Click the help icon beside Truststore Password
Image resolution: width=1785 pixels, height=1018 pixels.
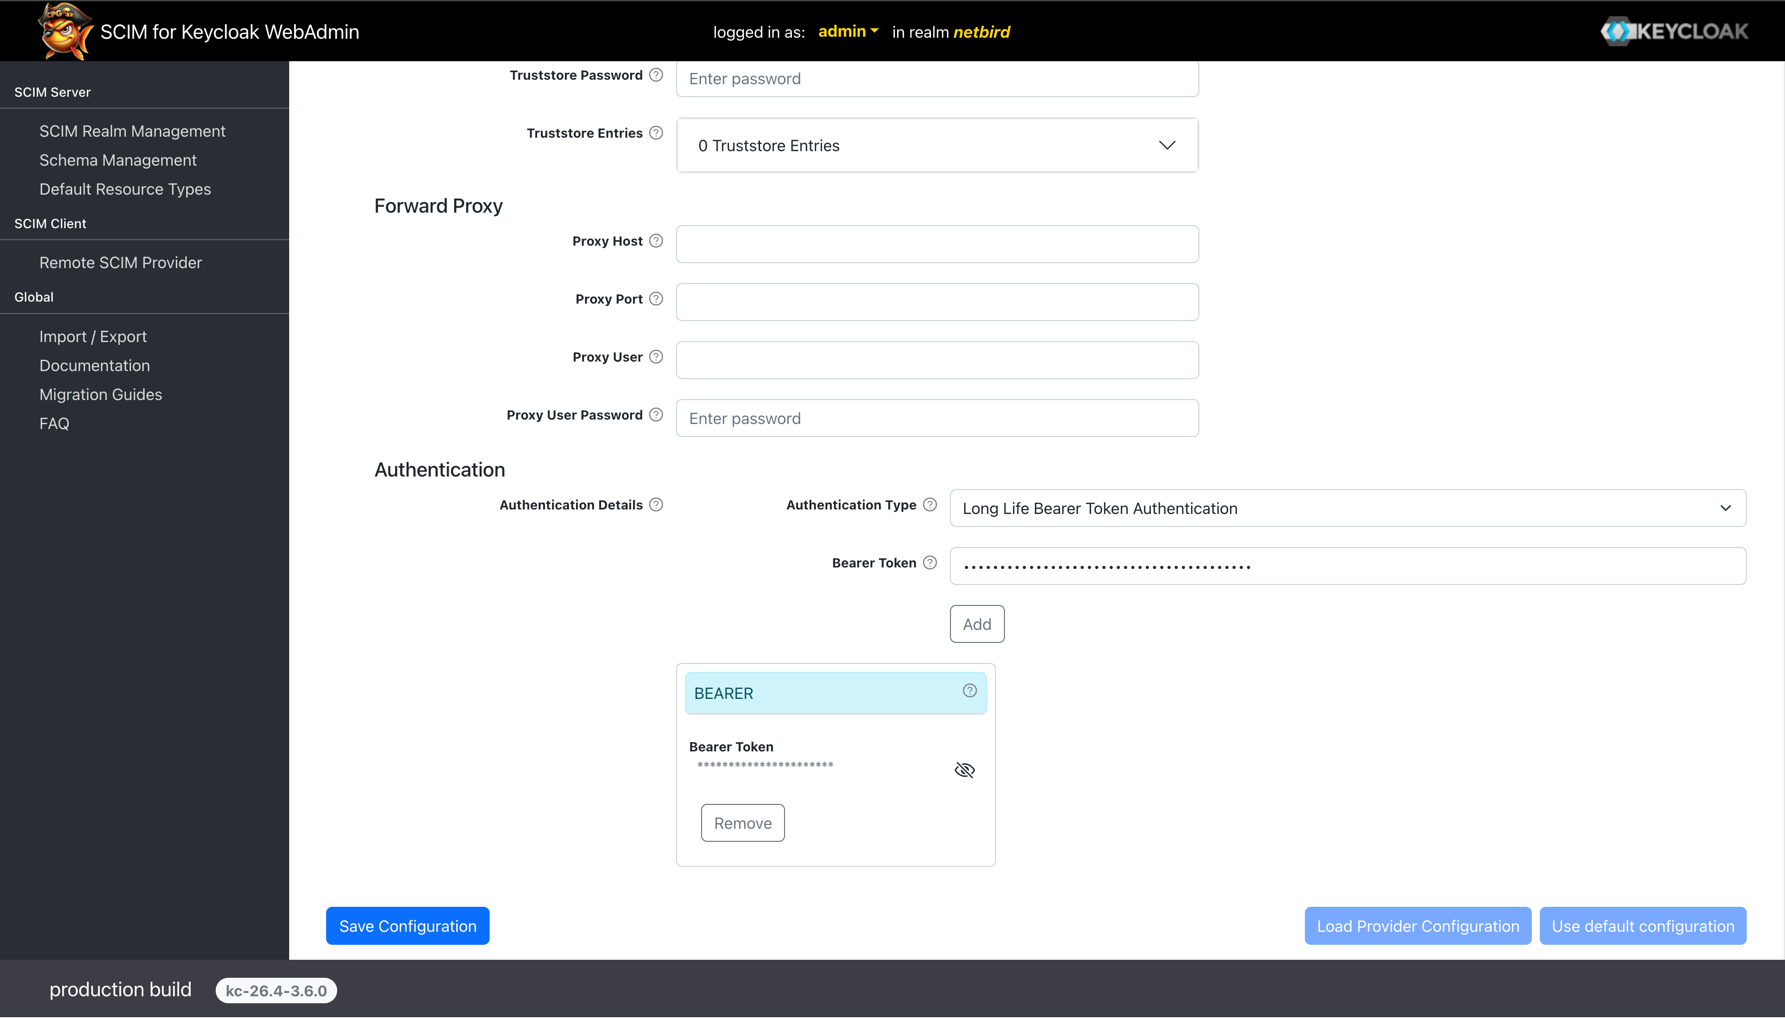point(656,75)
